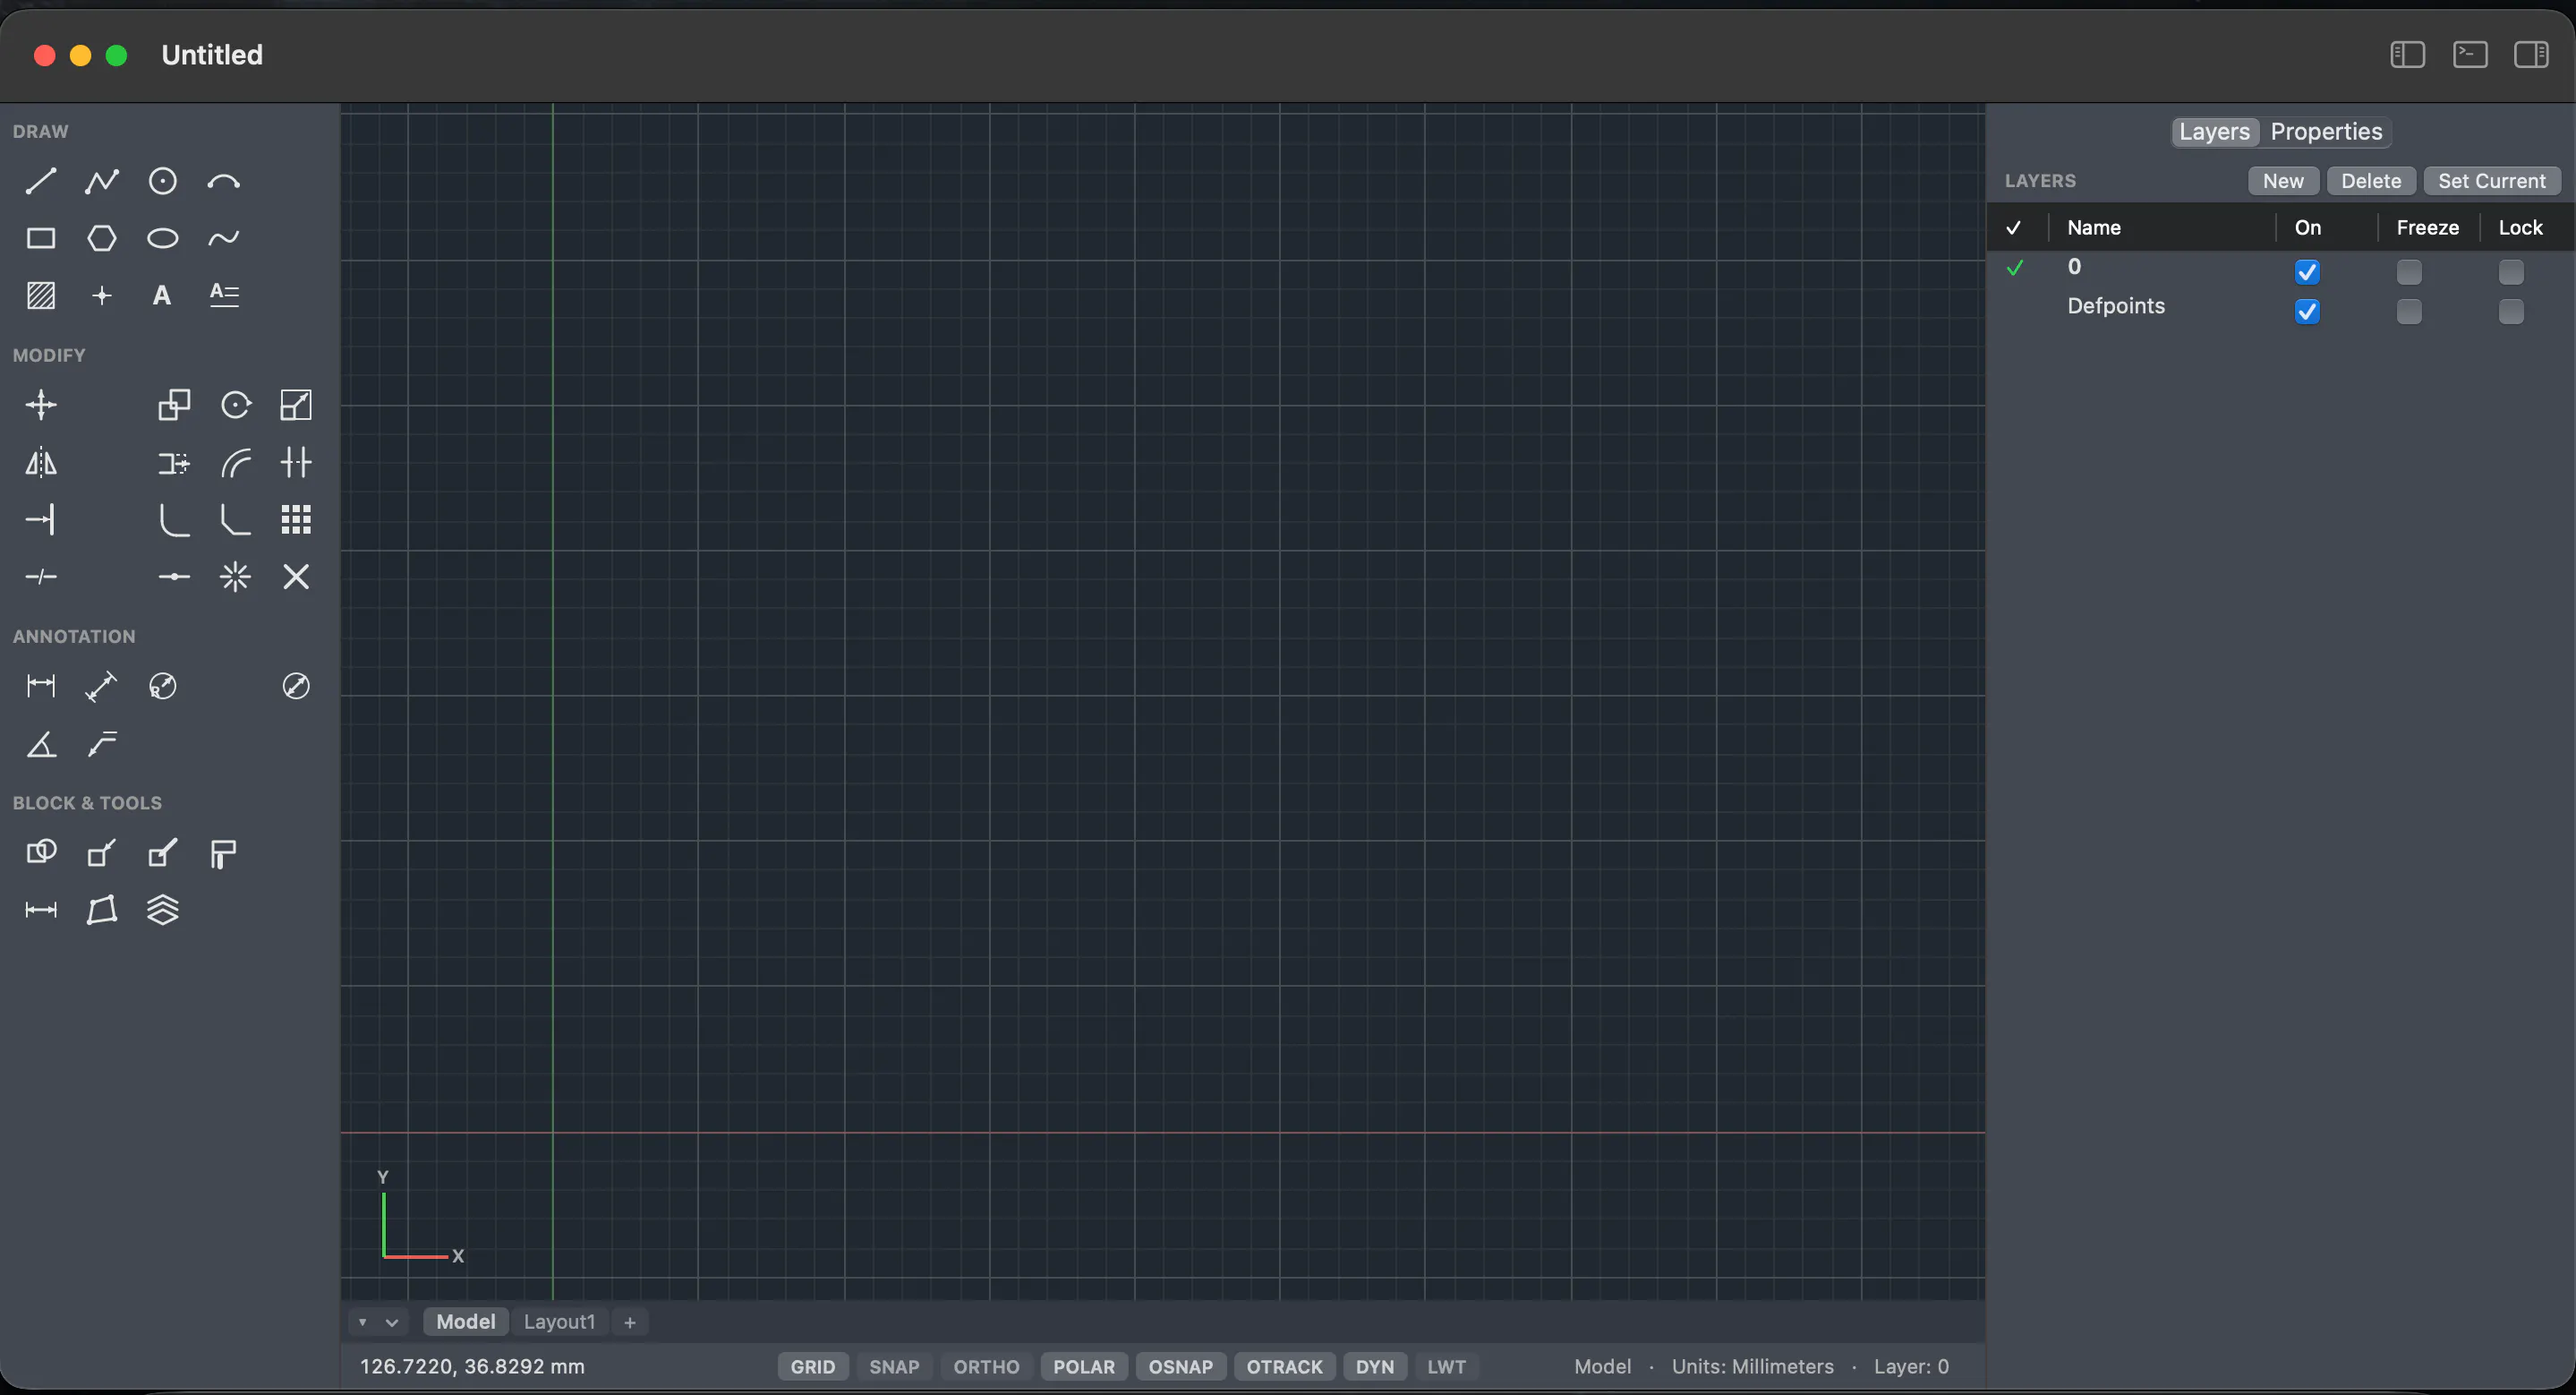Select the Hatch tool
The height and width of the screenshot is (1395, 2576).
point(41,295)
